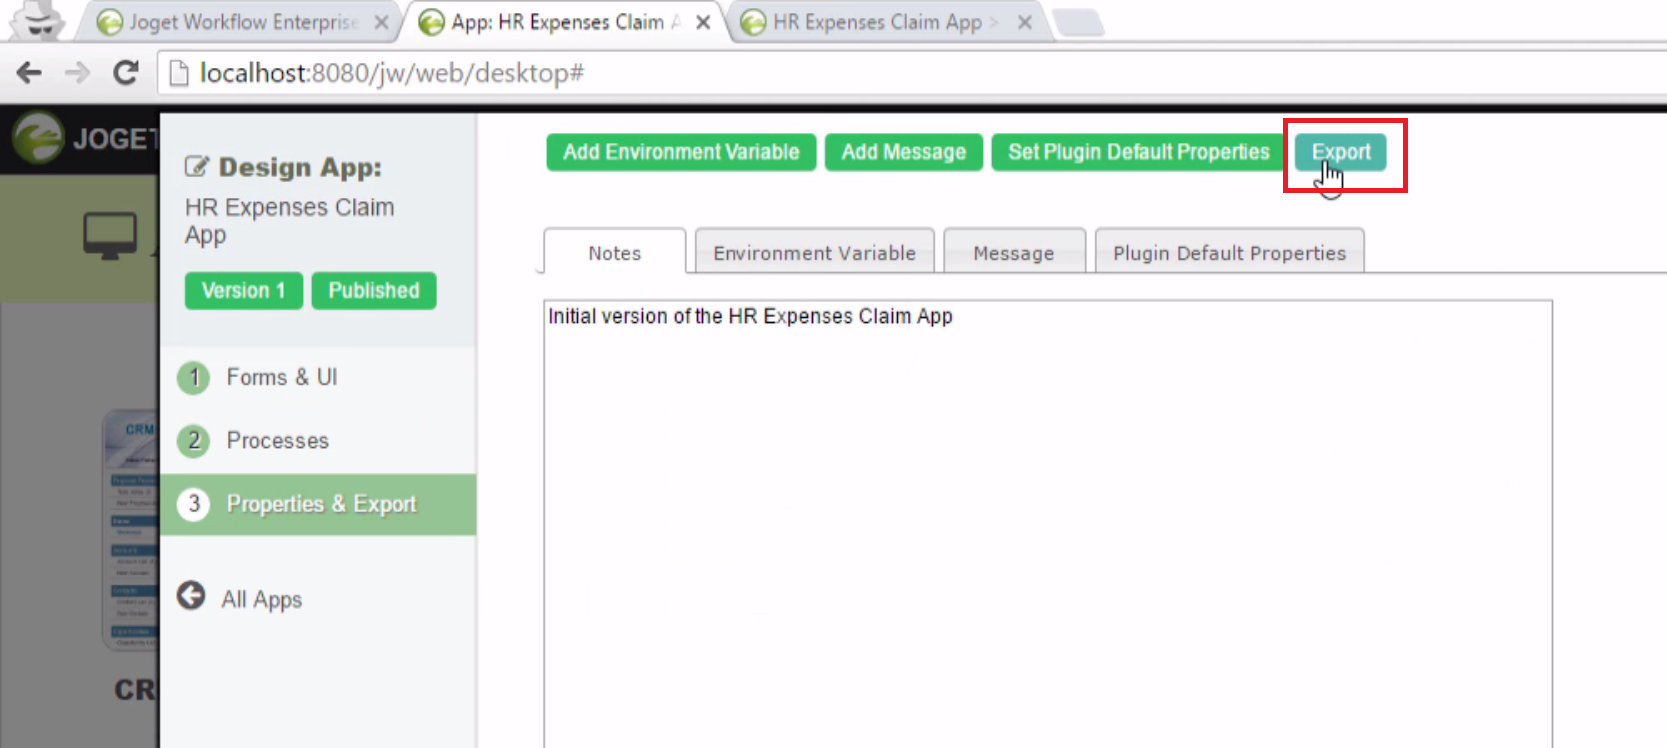
Task: Switch to the Environment Variable tab
Action: click(x=814, y=253)
